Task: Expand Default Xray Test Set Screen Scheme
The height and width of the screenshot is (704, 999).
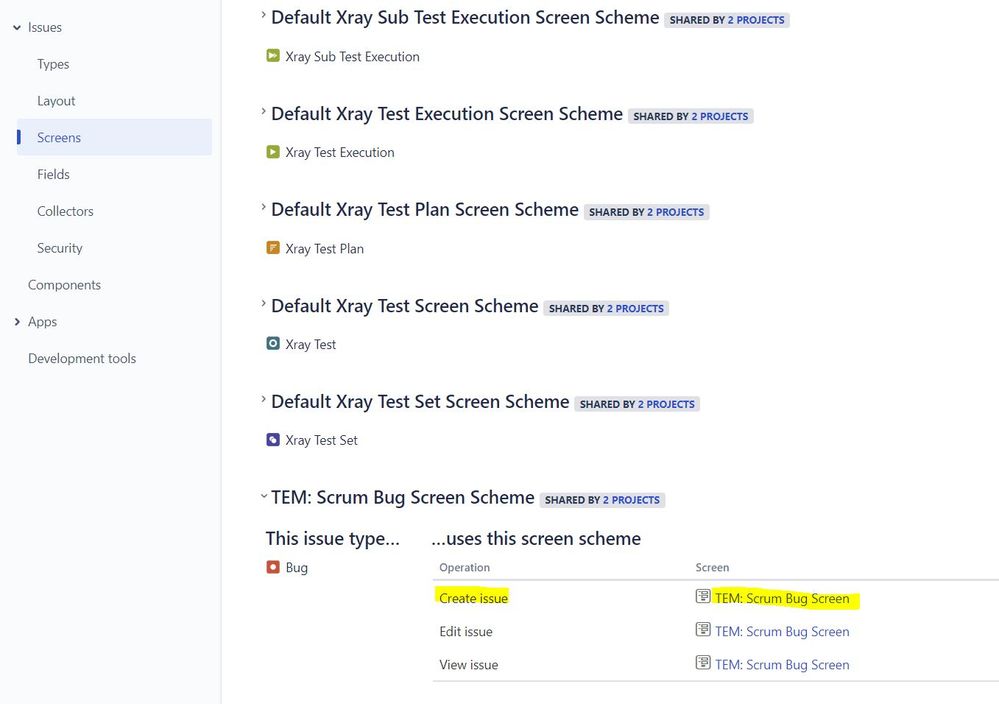Action: click(263, 399)
